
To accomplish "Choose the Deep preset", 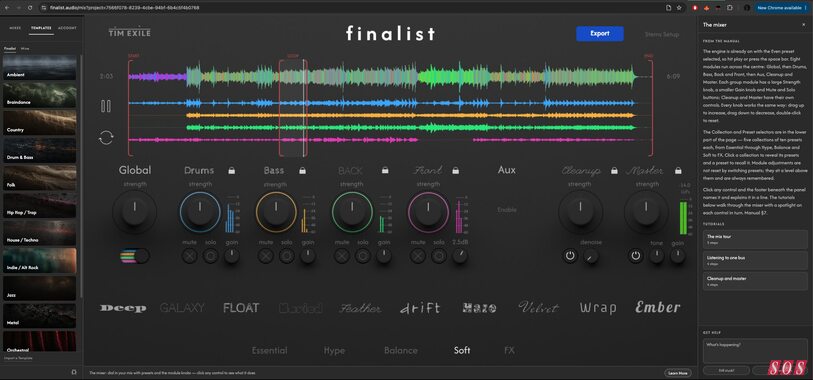I will click(123, 308).
